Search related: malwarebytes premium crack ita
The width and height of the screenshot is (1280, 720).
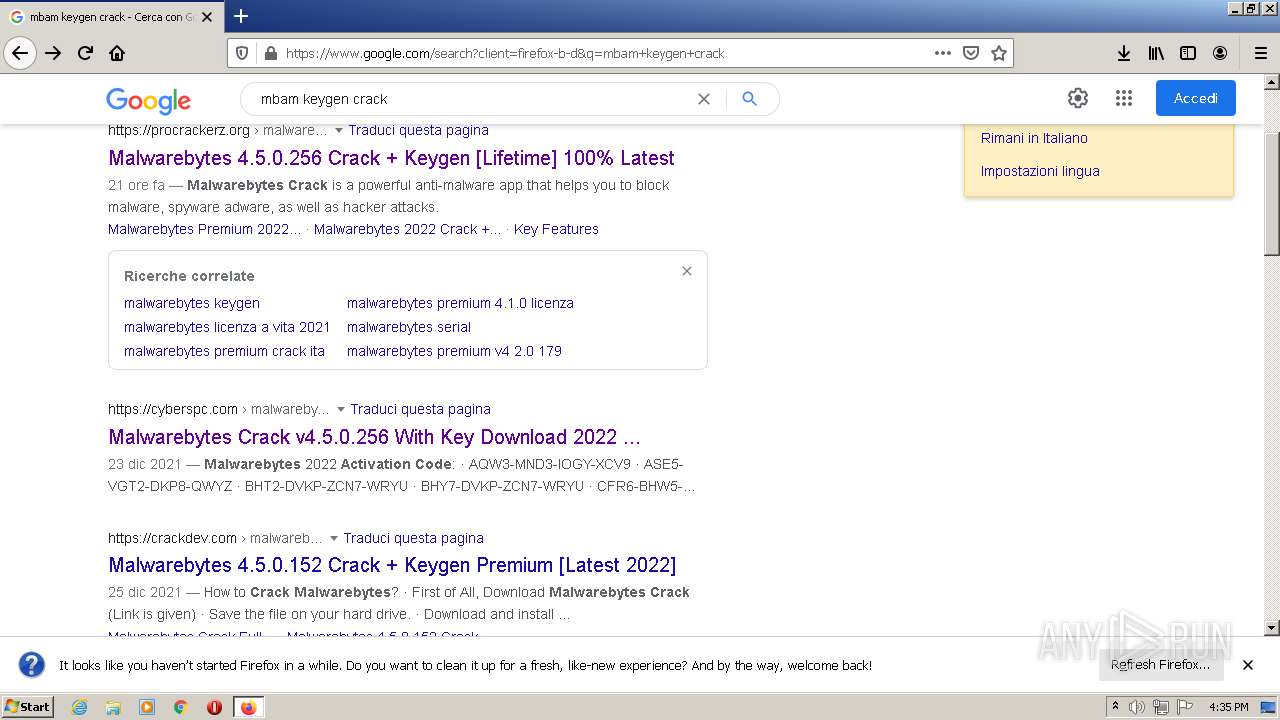[224, 351]
